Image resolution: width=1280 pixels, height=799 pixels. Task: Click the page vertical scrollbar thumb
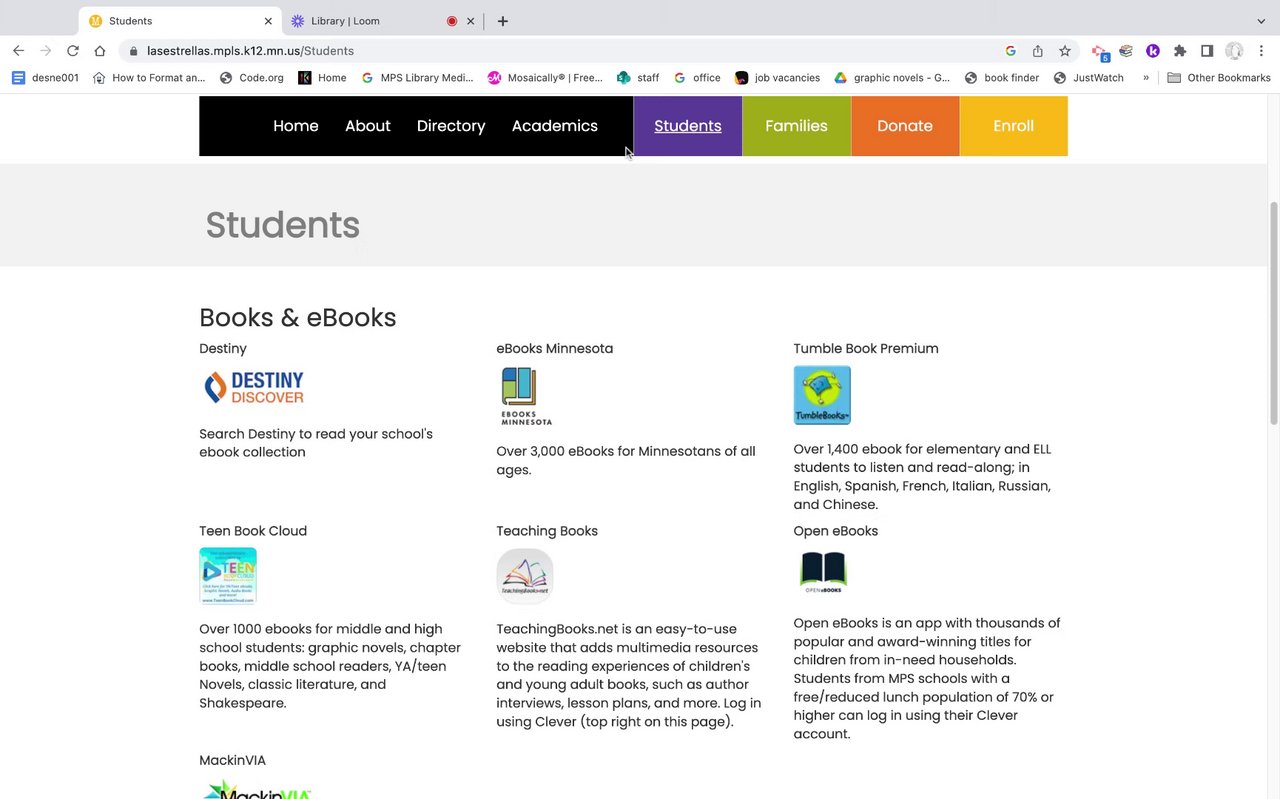(x=1273, y=313)
